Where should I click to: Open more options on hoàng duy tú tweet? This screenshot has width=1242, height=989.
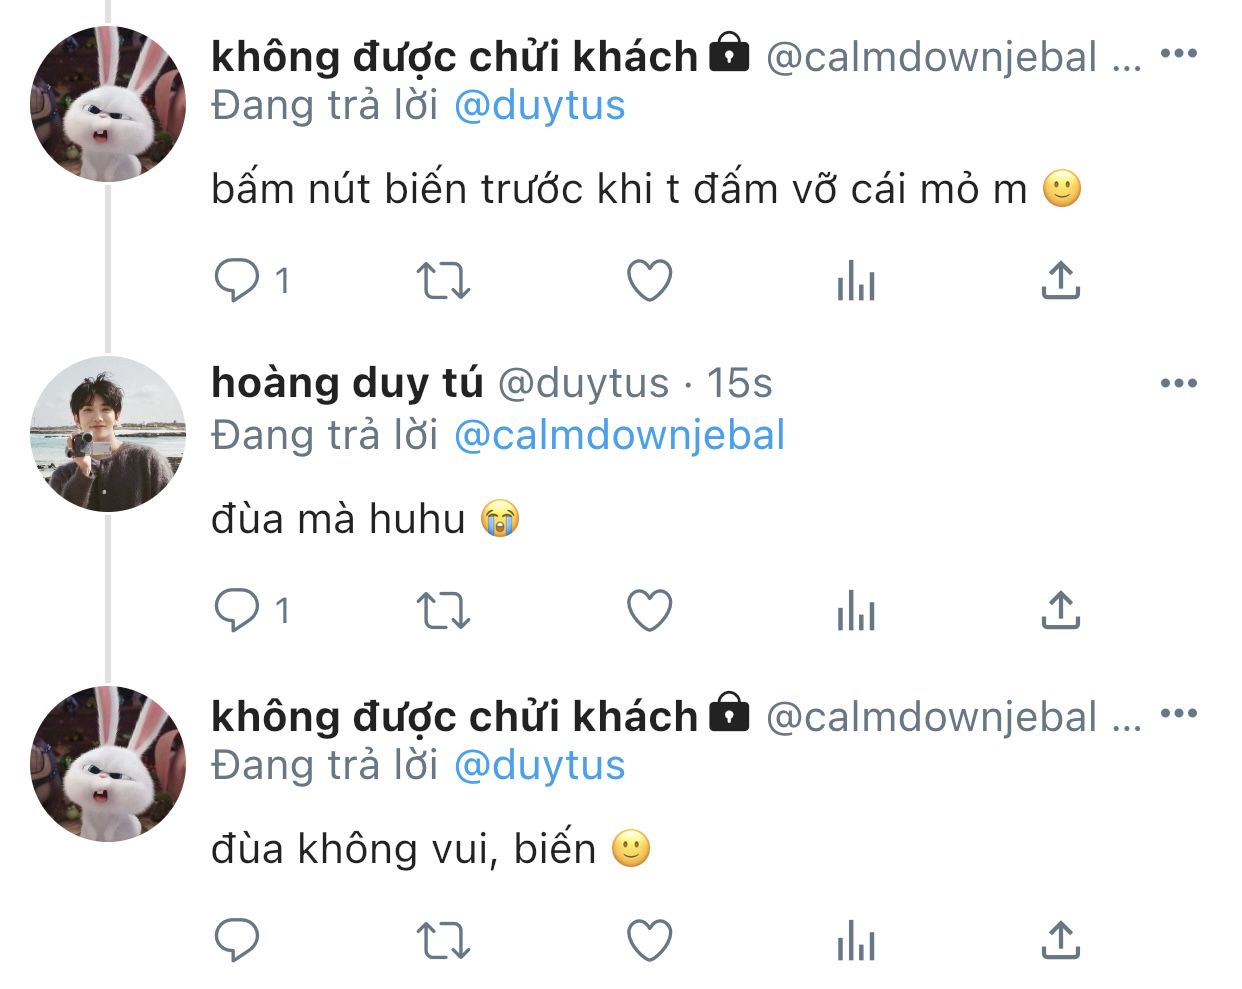click(x=1179, y=383)
